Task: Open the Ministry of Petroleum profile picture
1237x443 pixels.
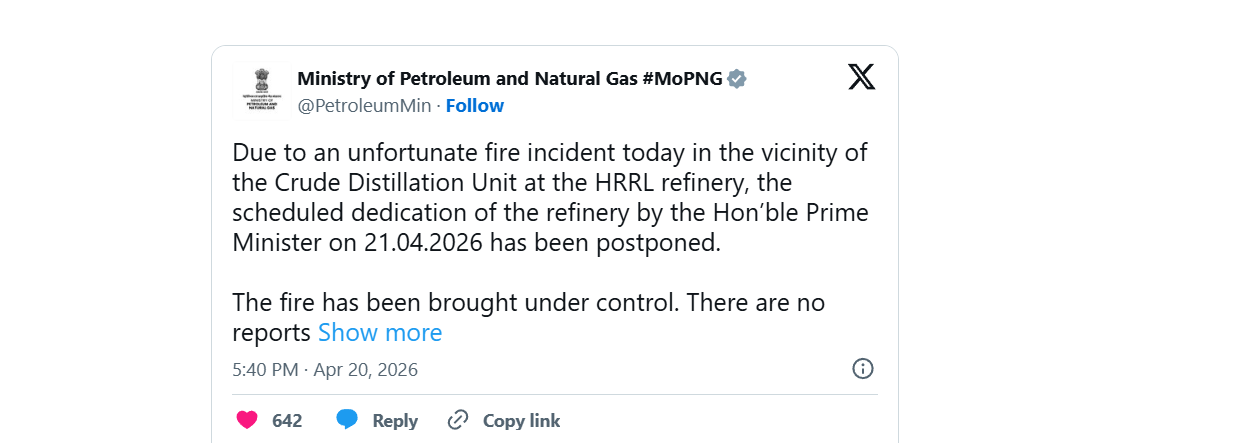Action: pos(262,92)
